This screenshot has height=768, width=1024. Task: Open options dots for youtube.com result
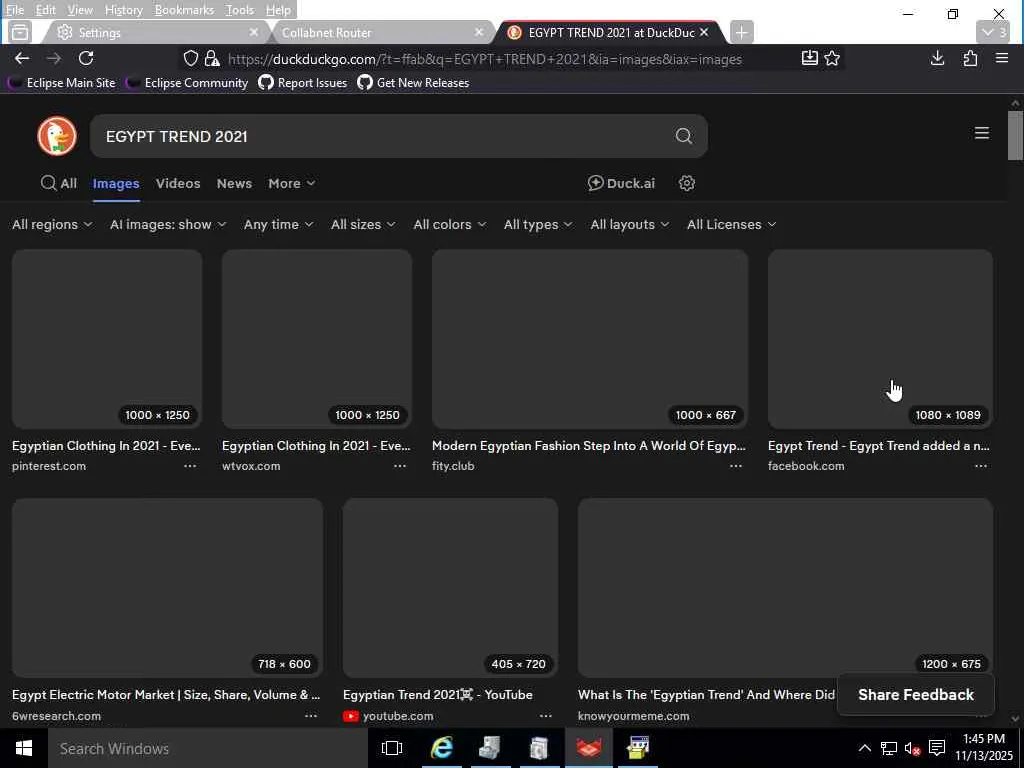pyautogui.click(x=546, y=716)
